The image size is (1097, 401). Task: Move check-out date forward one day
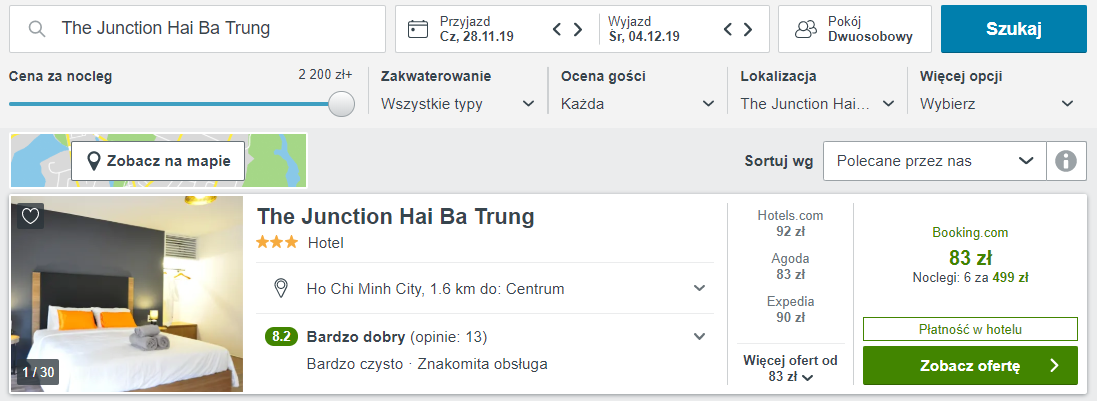pyautogui.click(x=749, y=29)
